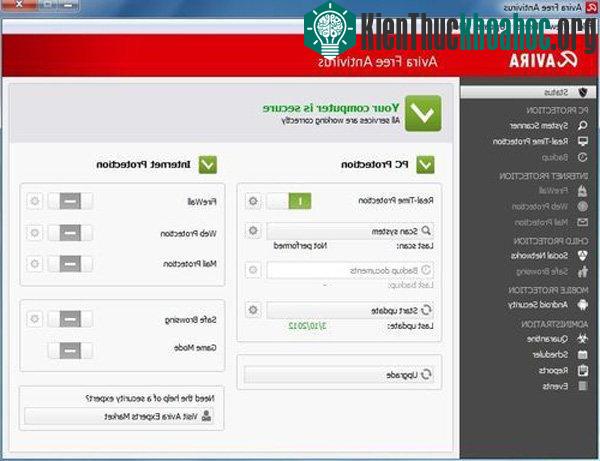Click the 'CHILD PROTECTION' sidebar section header

point(551,241)
